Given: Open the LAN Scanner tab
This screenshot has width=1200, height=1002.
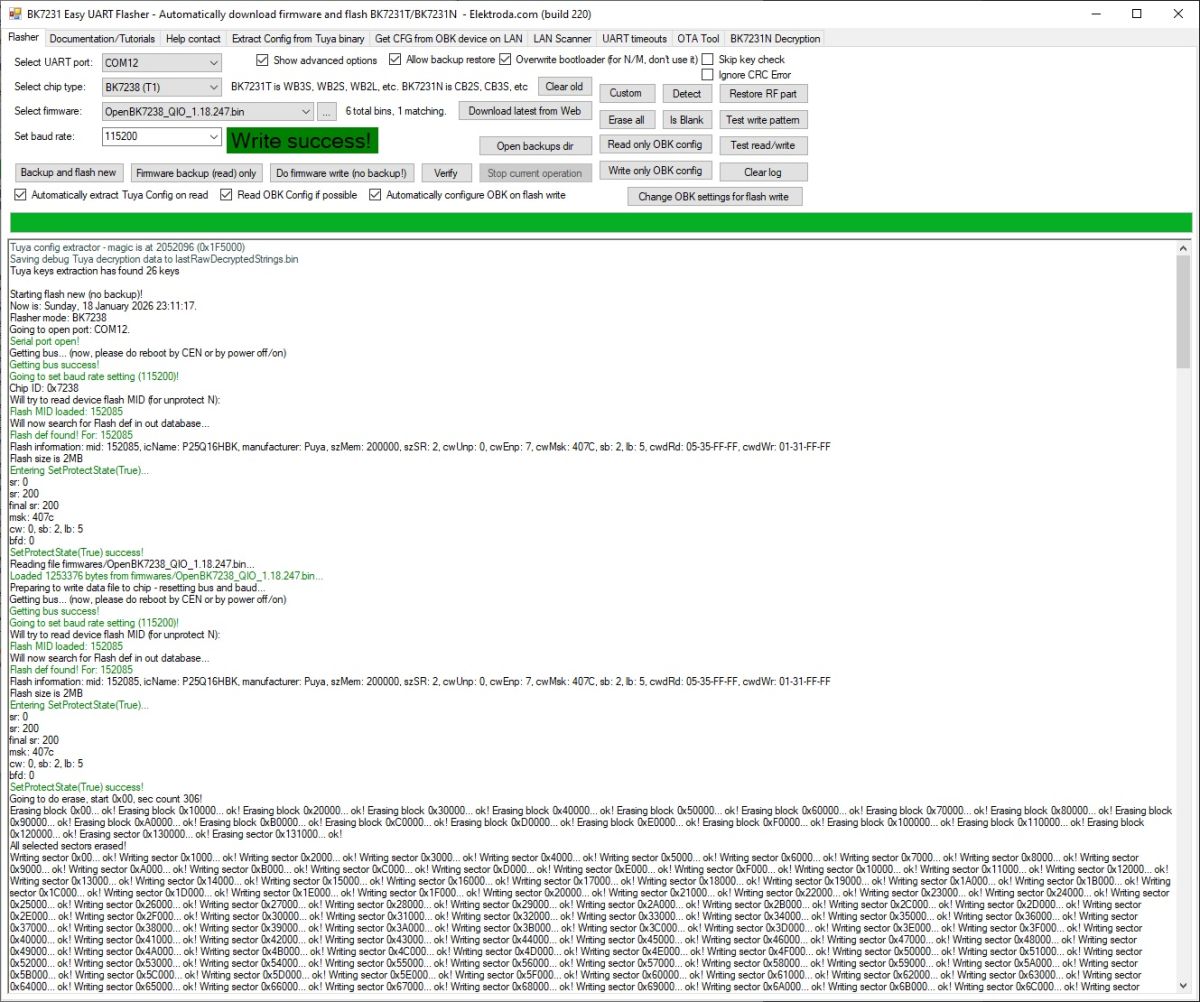Looking at the screenshot, I should point(562,39).
